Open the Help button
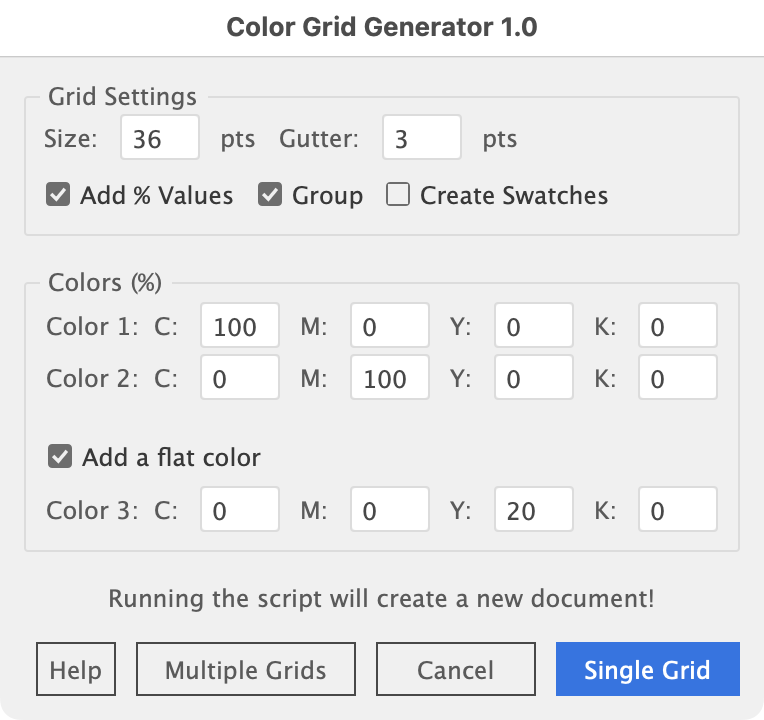The width and height of the screenshot is (764, 720). pyautogui.click(x=76, y=669)
